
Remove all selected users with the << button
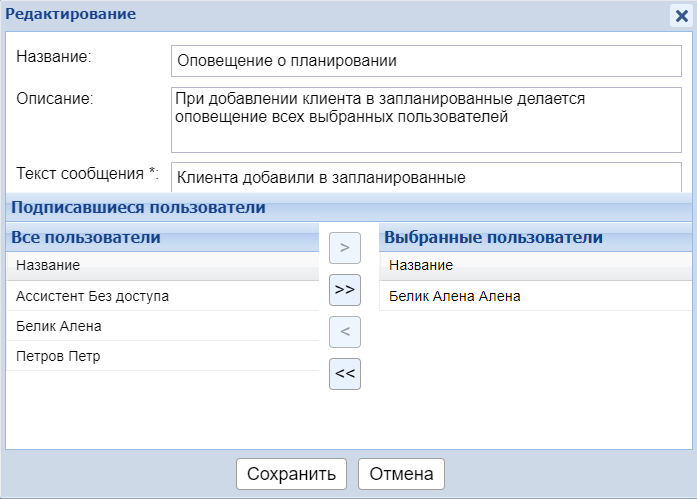pos(344,373)
